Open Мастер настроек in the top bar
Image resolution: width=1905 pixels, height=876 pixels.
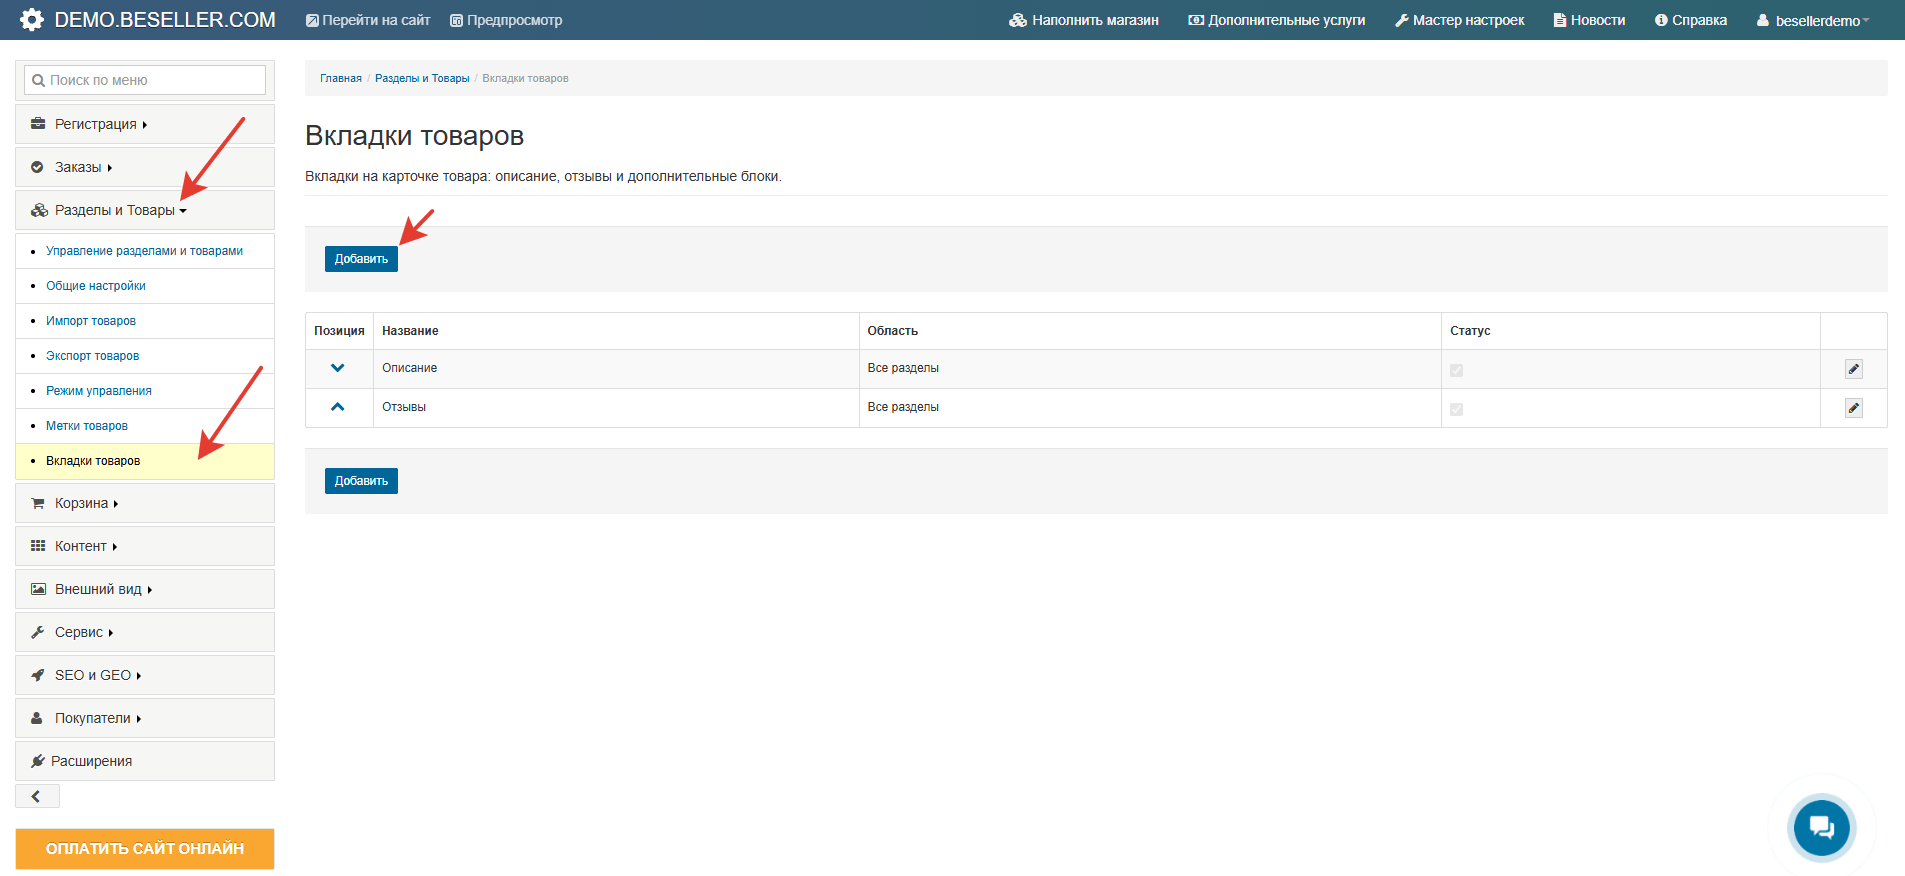tap(1460, 20)
